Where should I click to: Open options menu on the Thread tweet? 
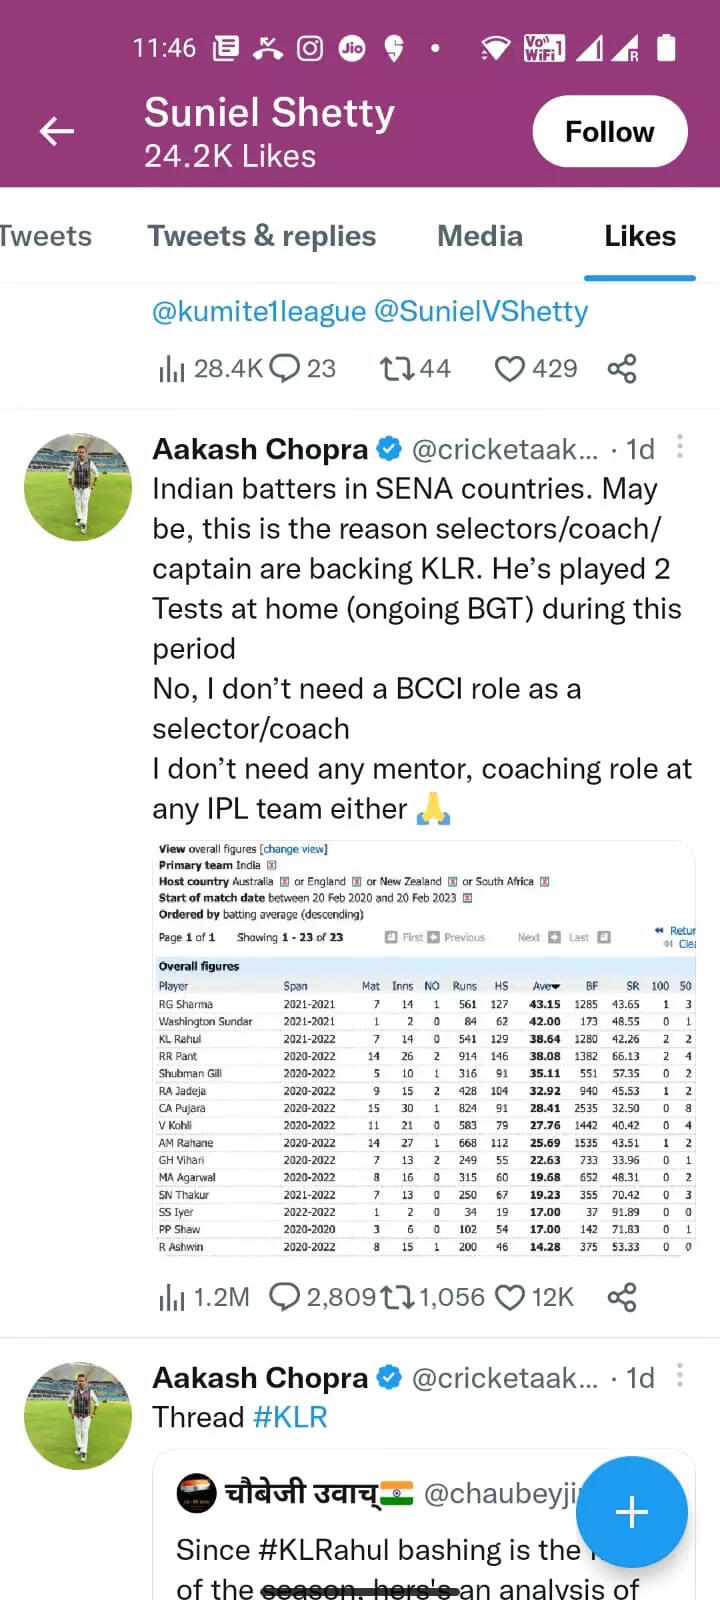tap(679, 1375)
